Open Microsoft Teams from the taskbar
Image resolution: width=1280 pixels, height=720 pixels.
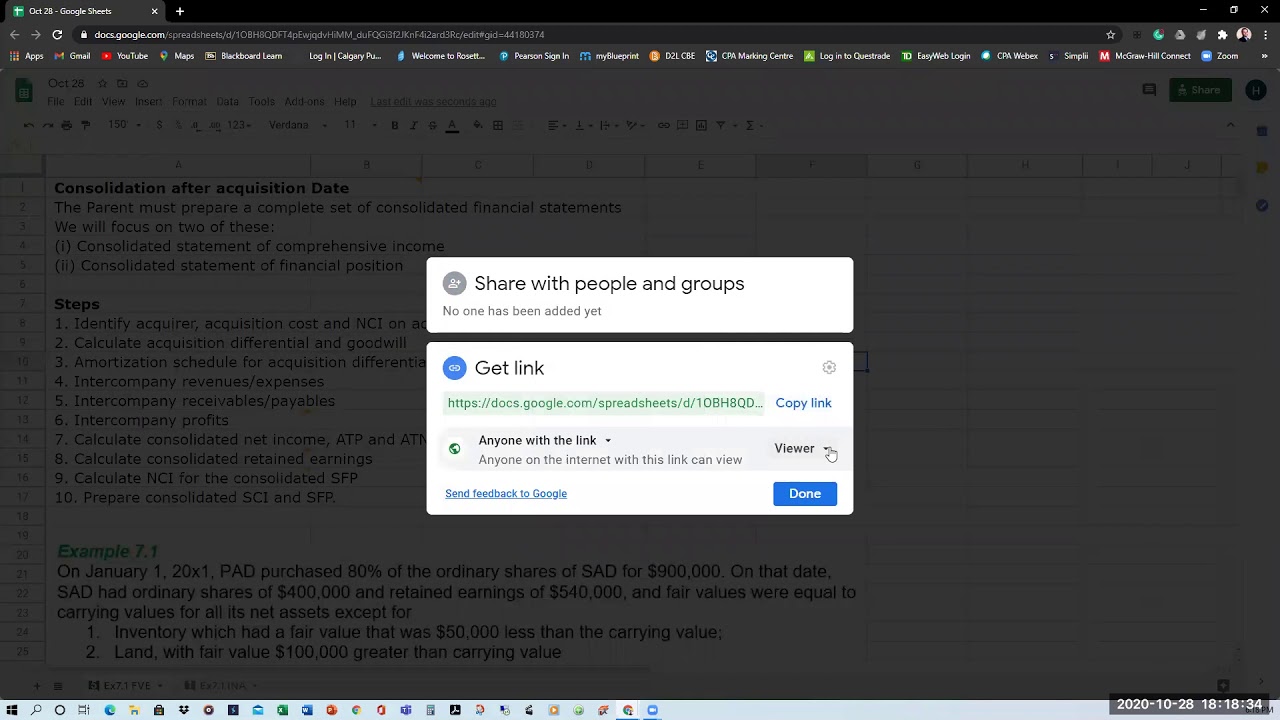click(406, 710)
